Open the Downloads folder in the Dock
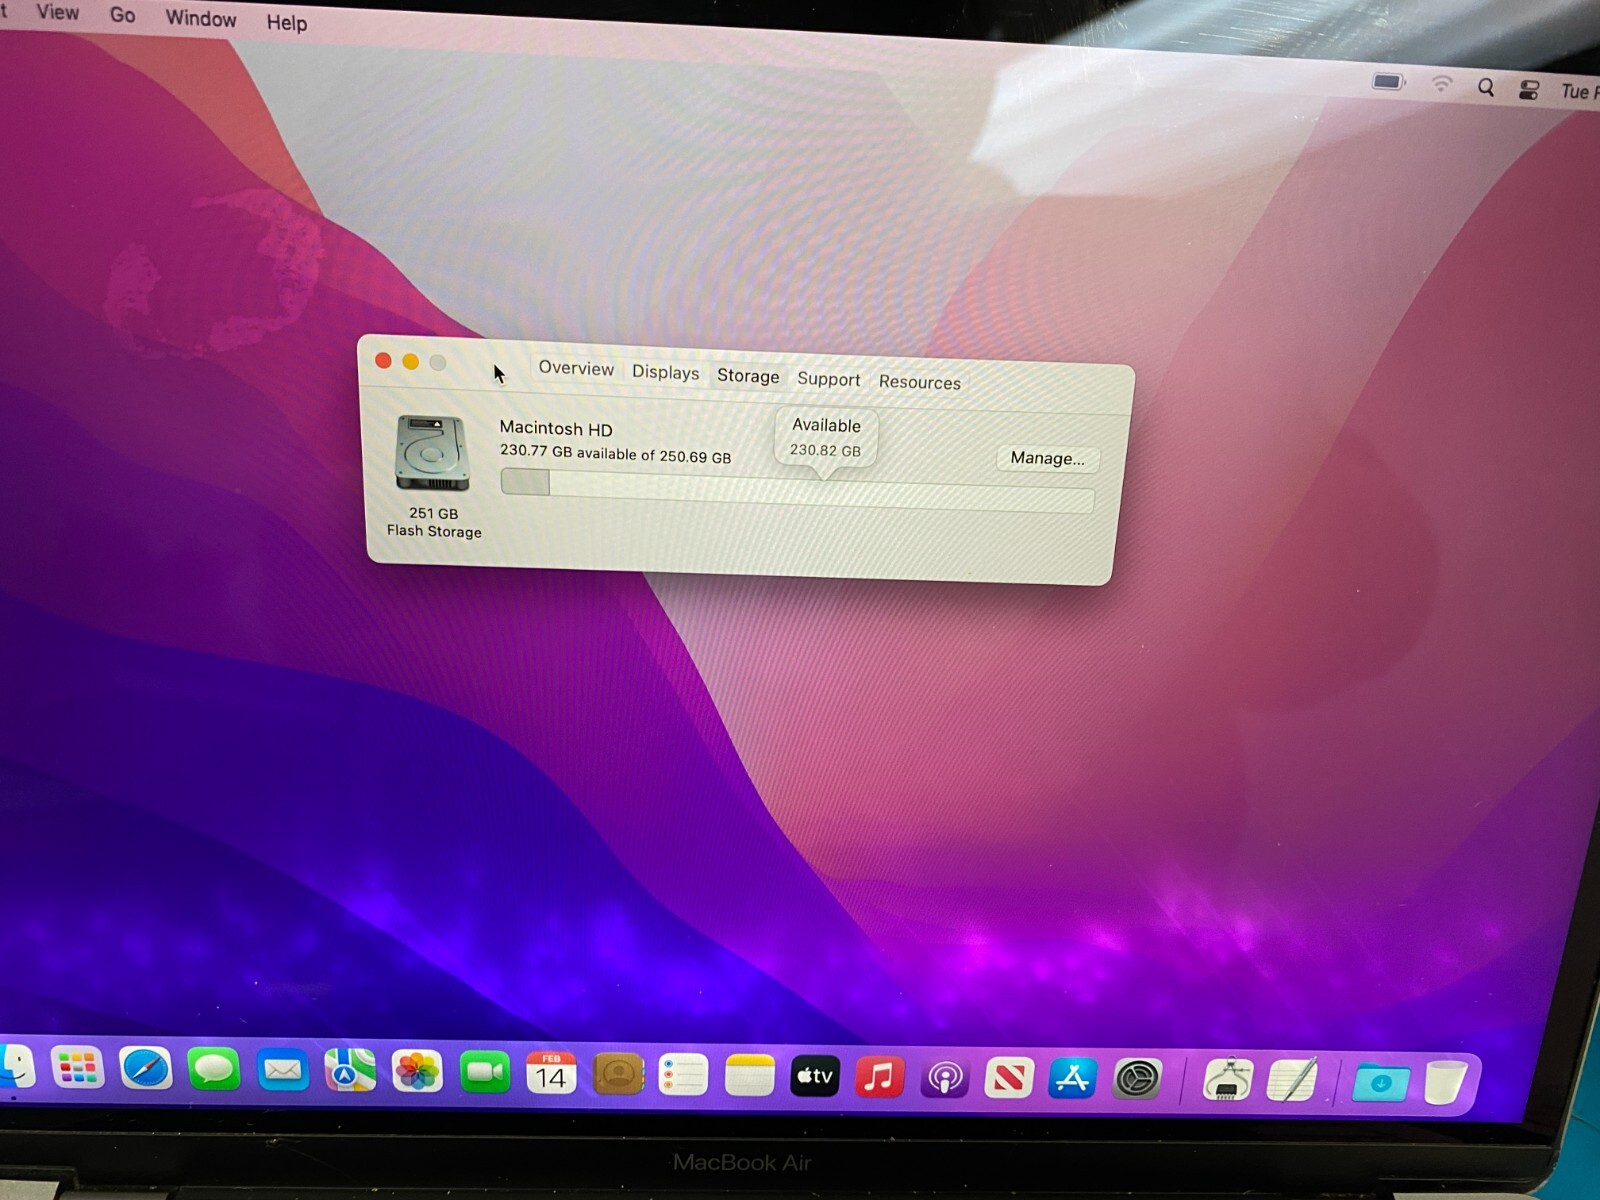The image size is (1600, 1200). coord(1381,1083)
